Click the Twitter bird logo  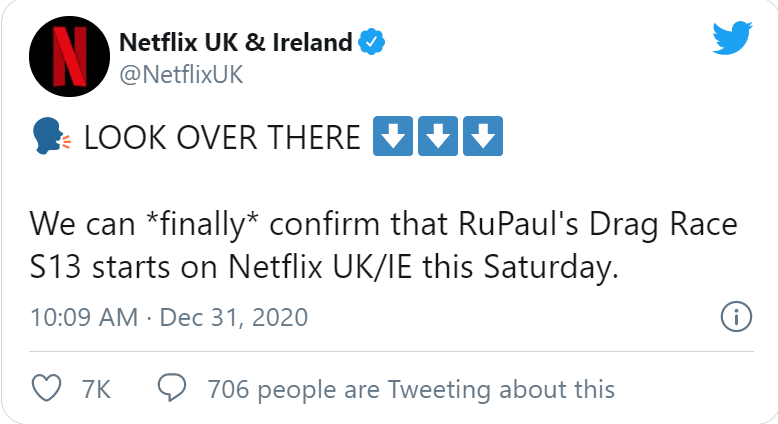[736, 40]
